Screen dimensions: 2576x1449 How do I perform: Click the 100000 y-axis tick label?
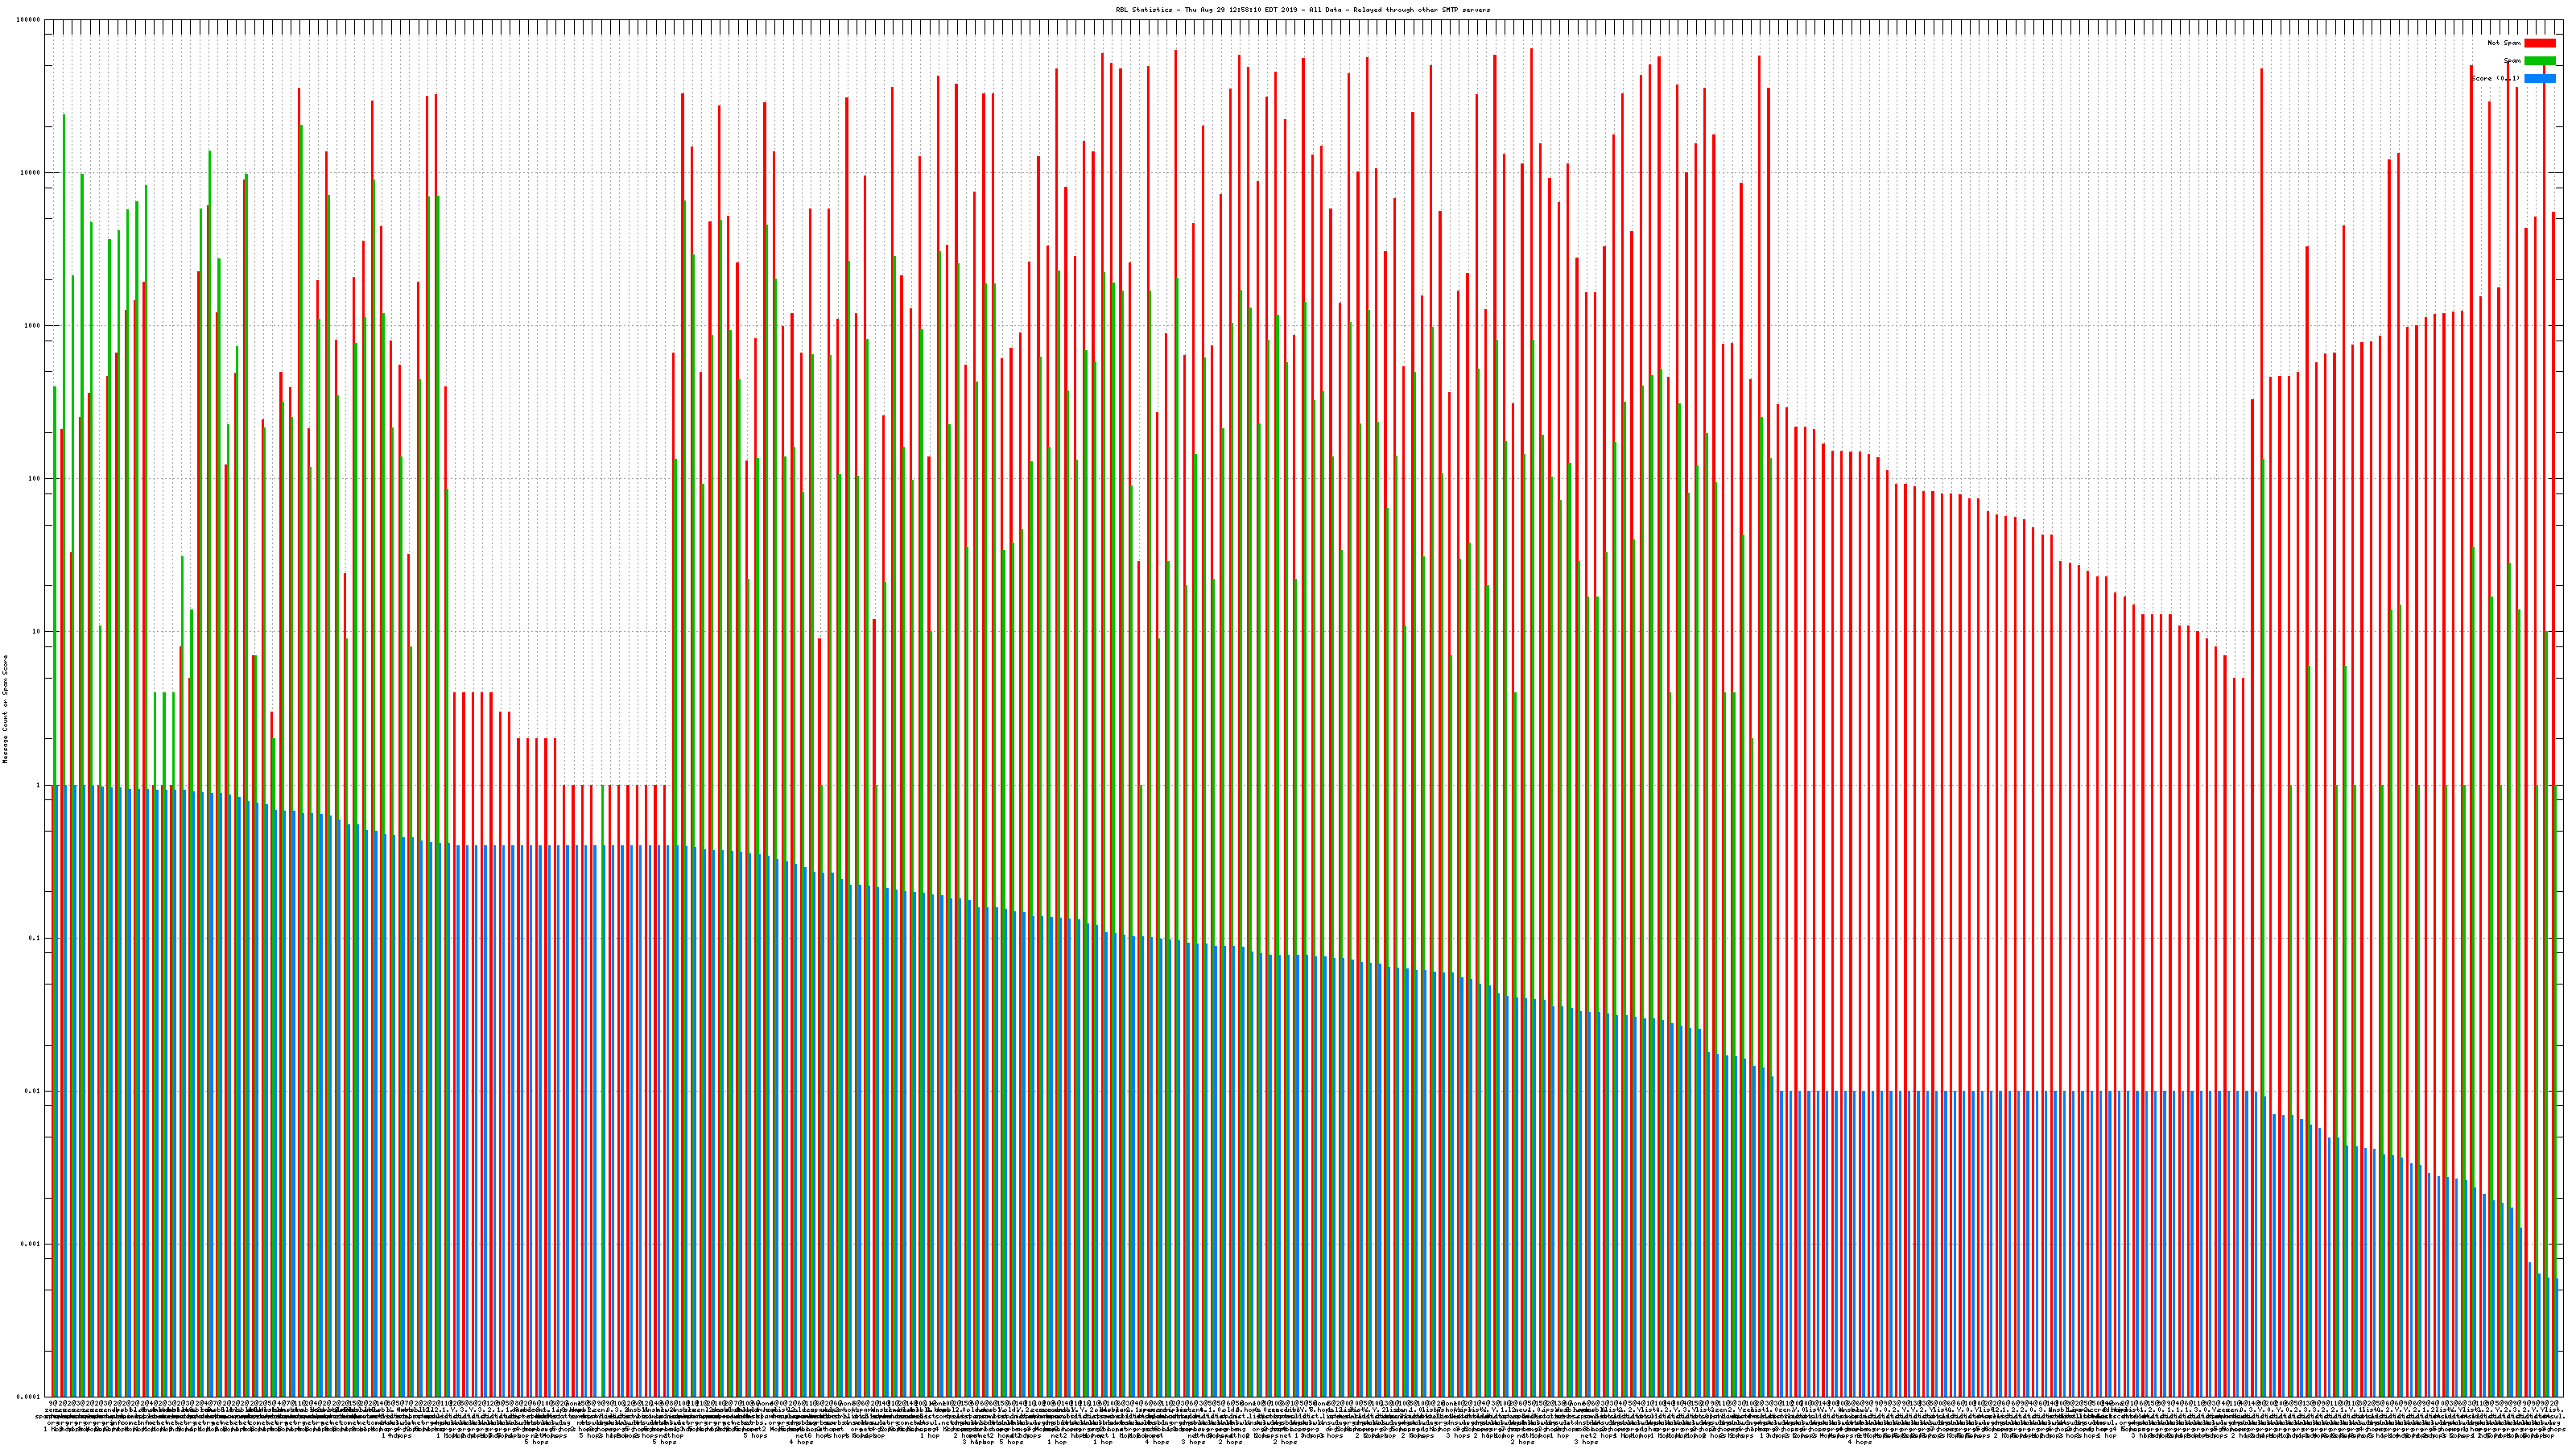(x=29, y=20)
